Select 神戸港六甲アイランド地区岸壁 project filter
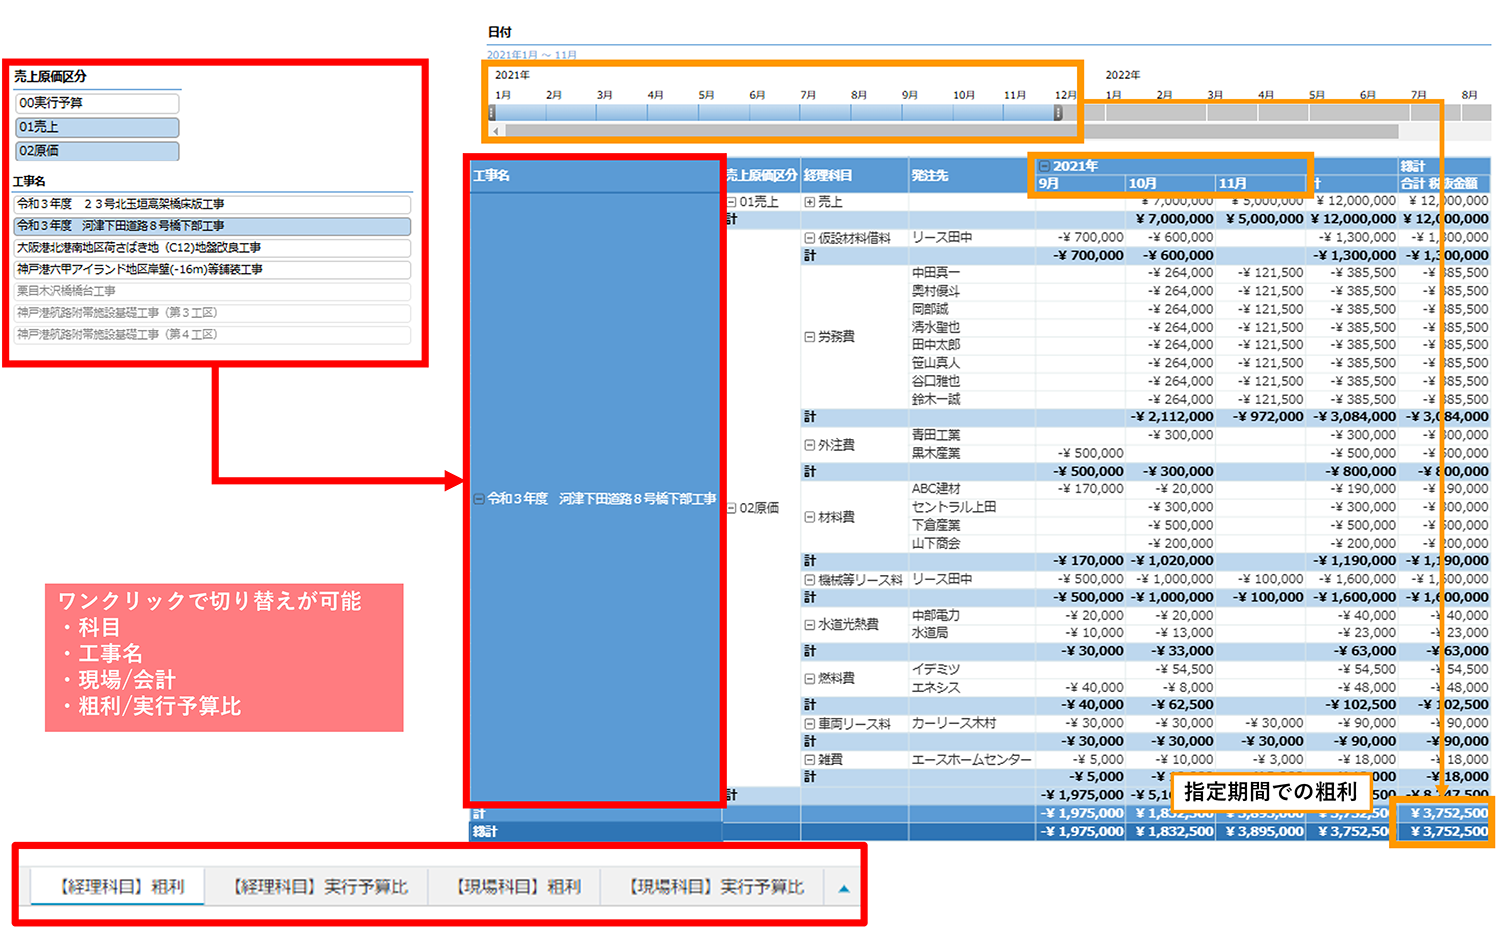 click(x=212, y=270)
